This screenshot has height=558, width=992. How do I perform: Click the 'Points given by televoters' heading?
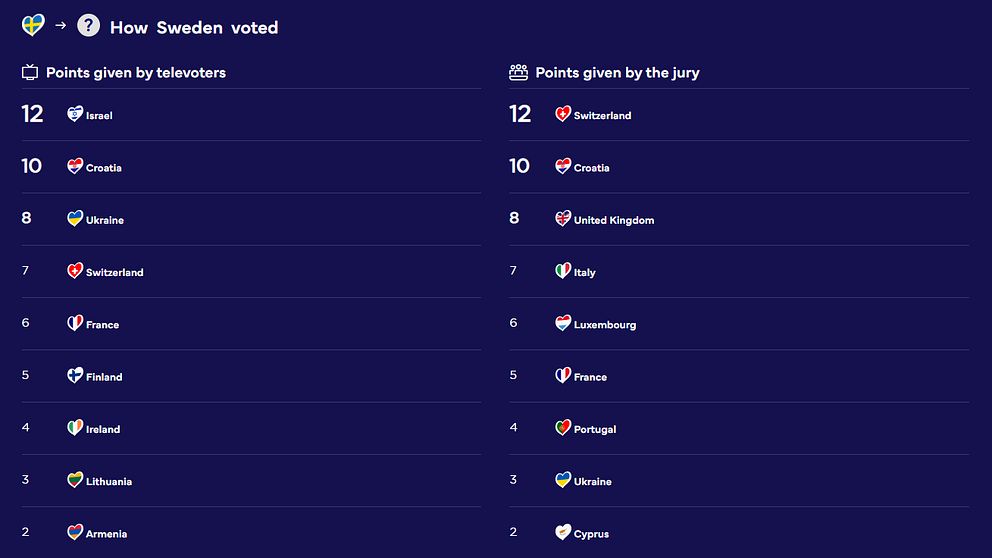(x=136, y=73)
